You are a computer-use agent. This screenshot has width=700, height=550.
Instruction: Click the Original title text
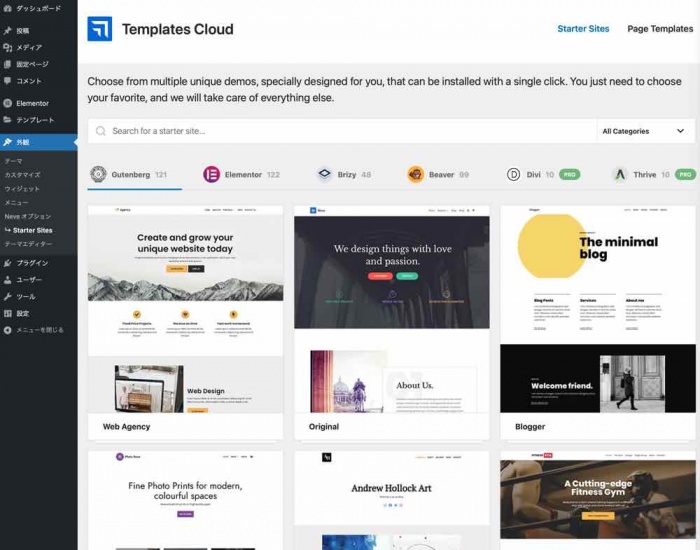pos(324,426)
